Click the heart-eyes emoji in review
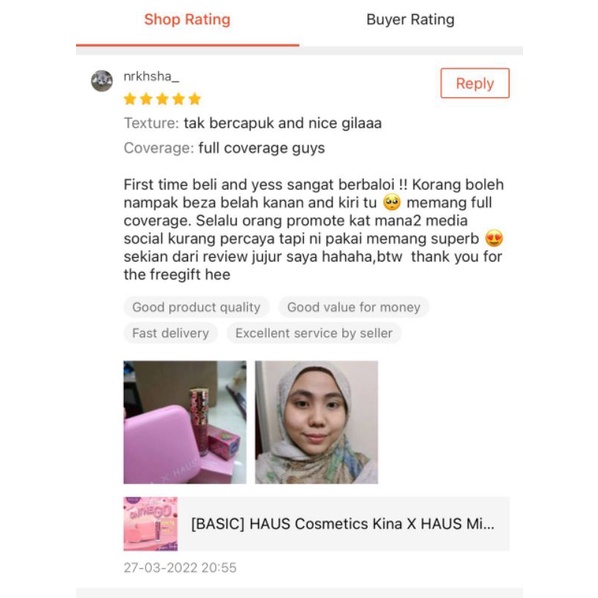 tap(494, 238)
